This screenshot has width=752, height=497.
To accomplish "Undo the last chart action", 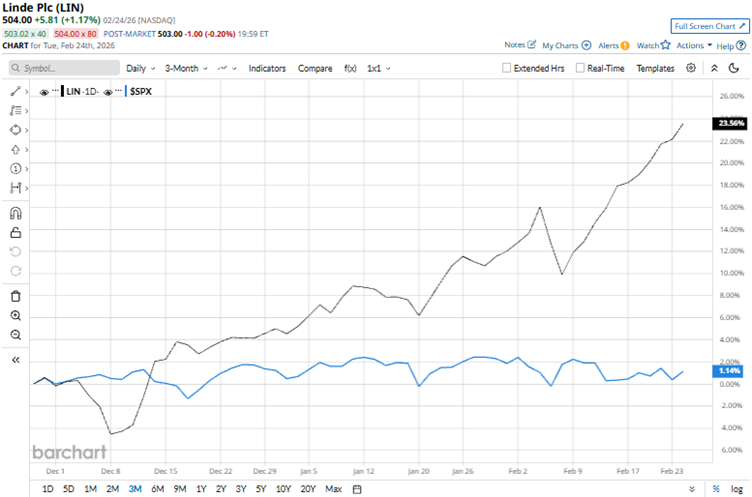I will point(15,251).
